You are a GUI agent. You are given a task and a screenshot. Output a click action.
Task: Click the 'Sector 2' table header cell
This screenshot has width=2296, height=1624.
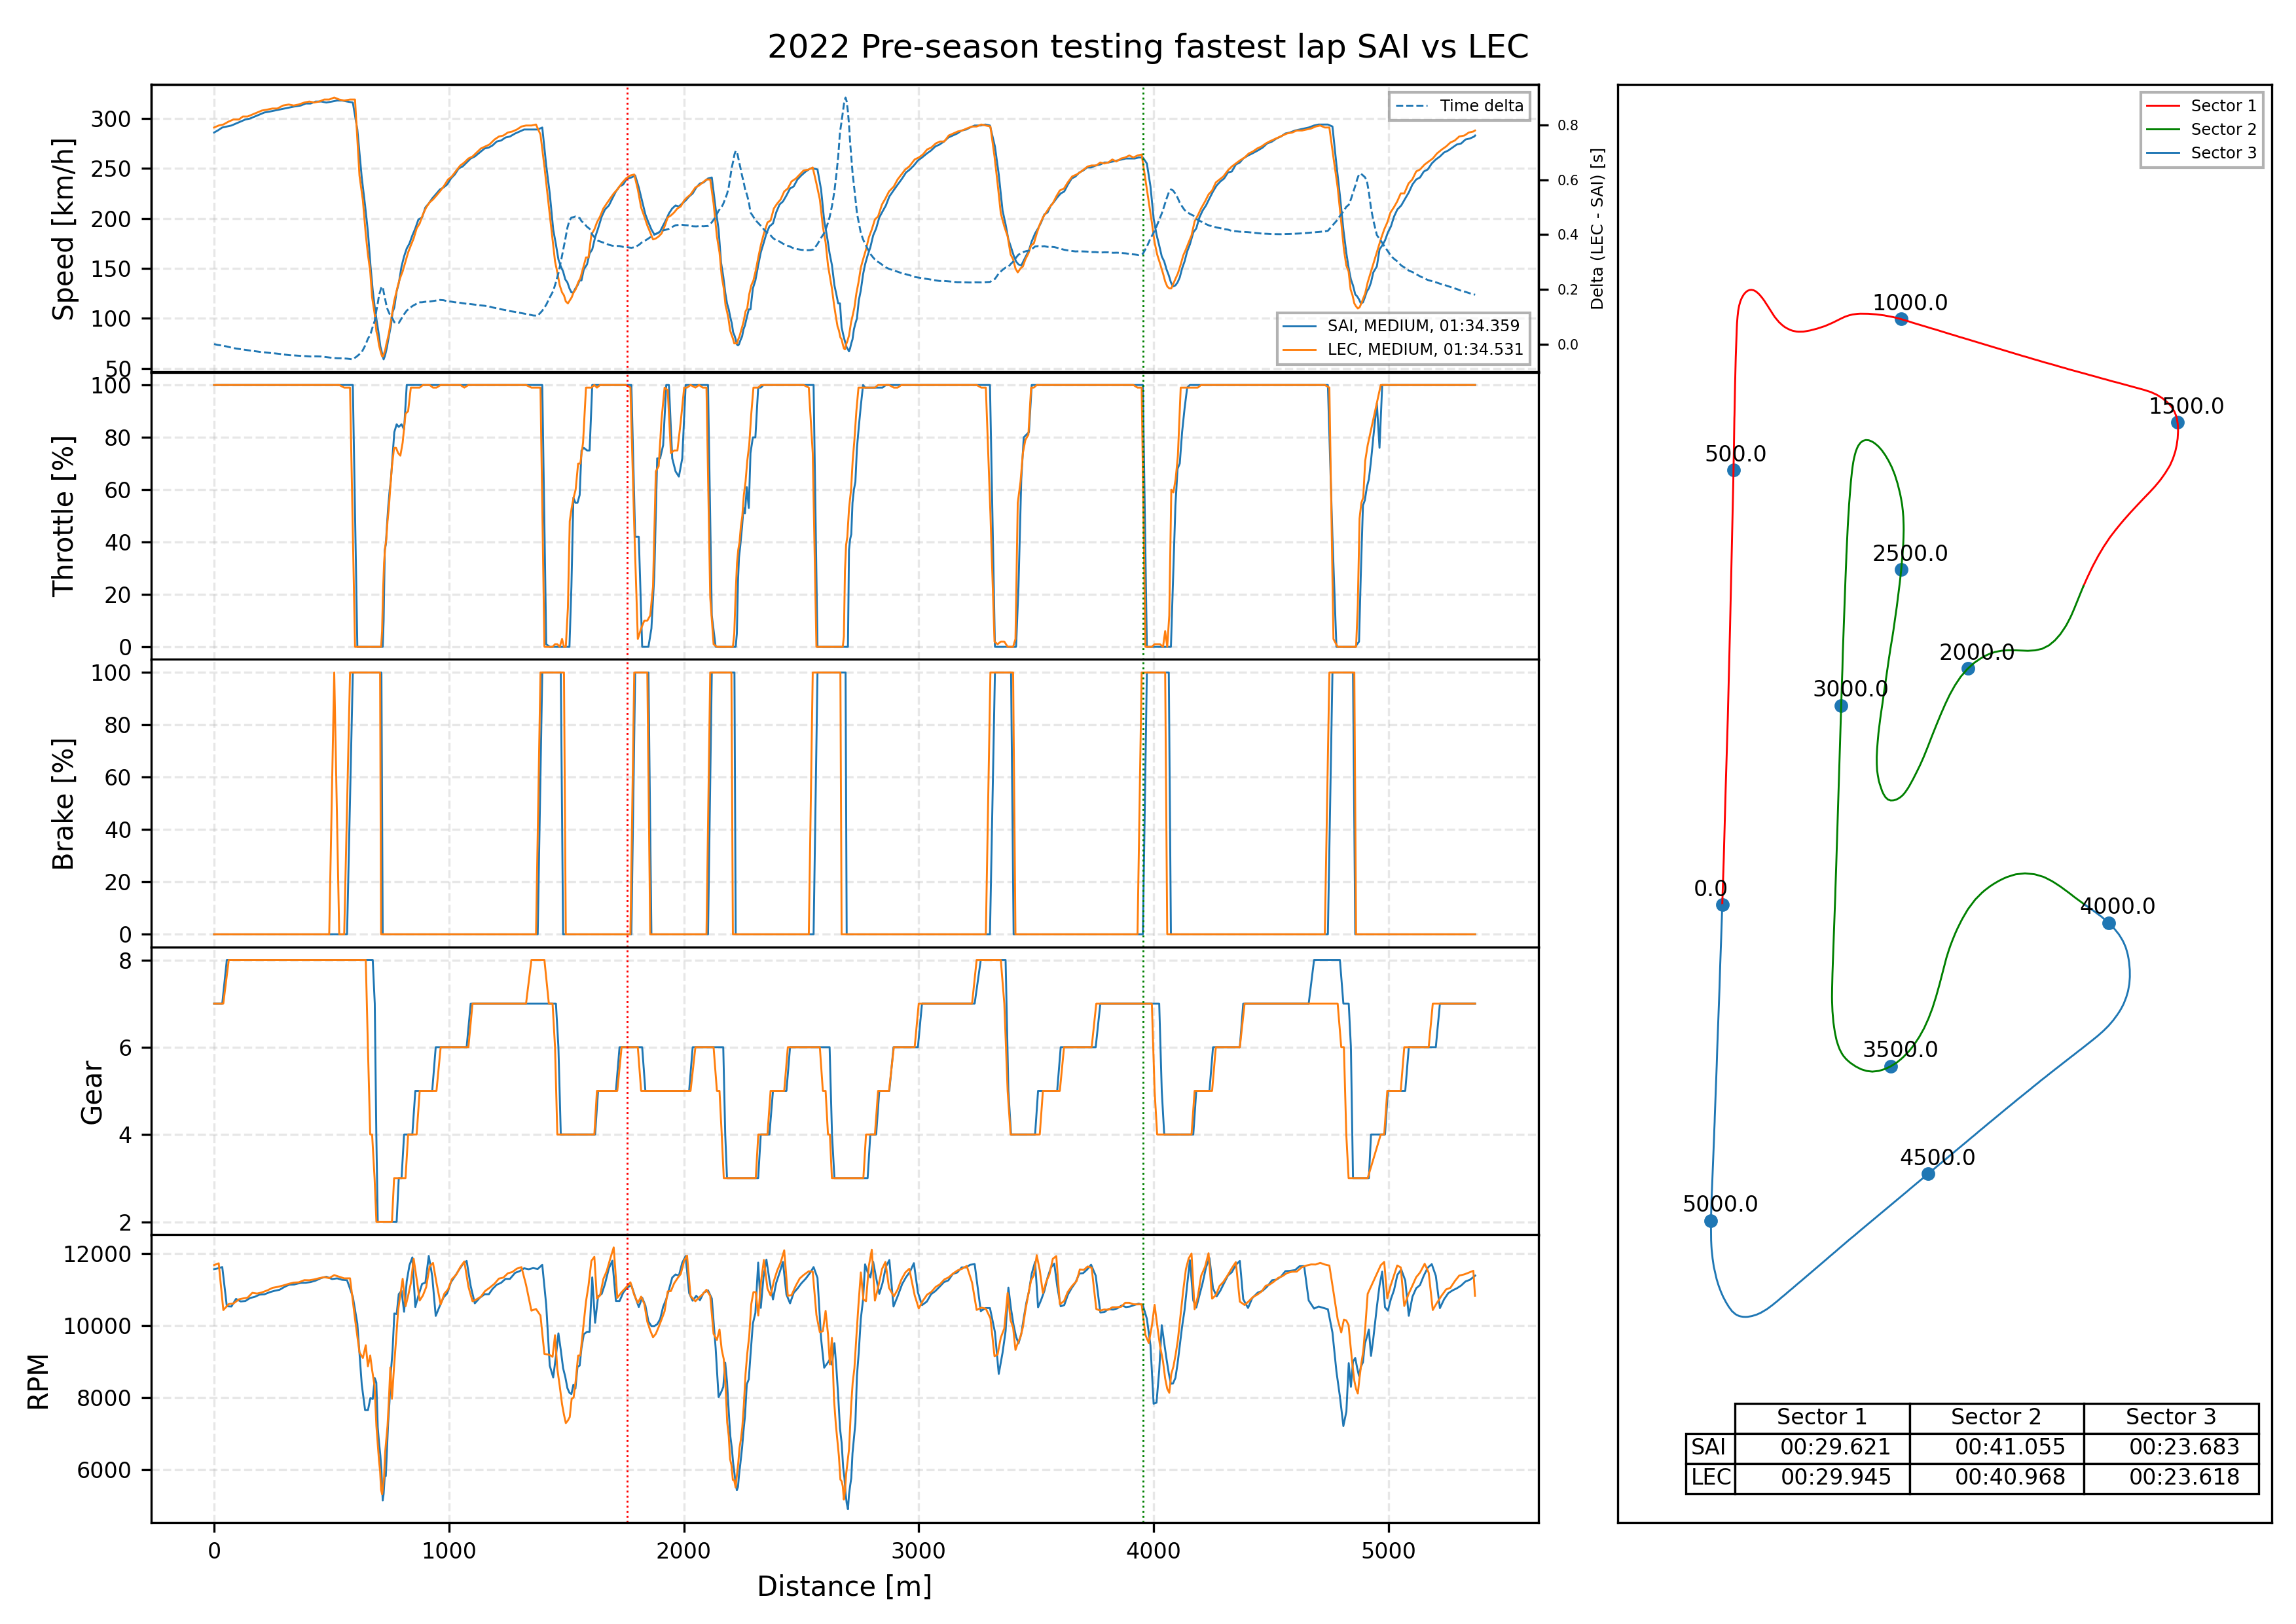tap(1997, 1418)
